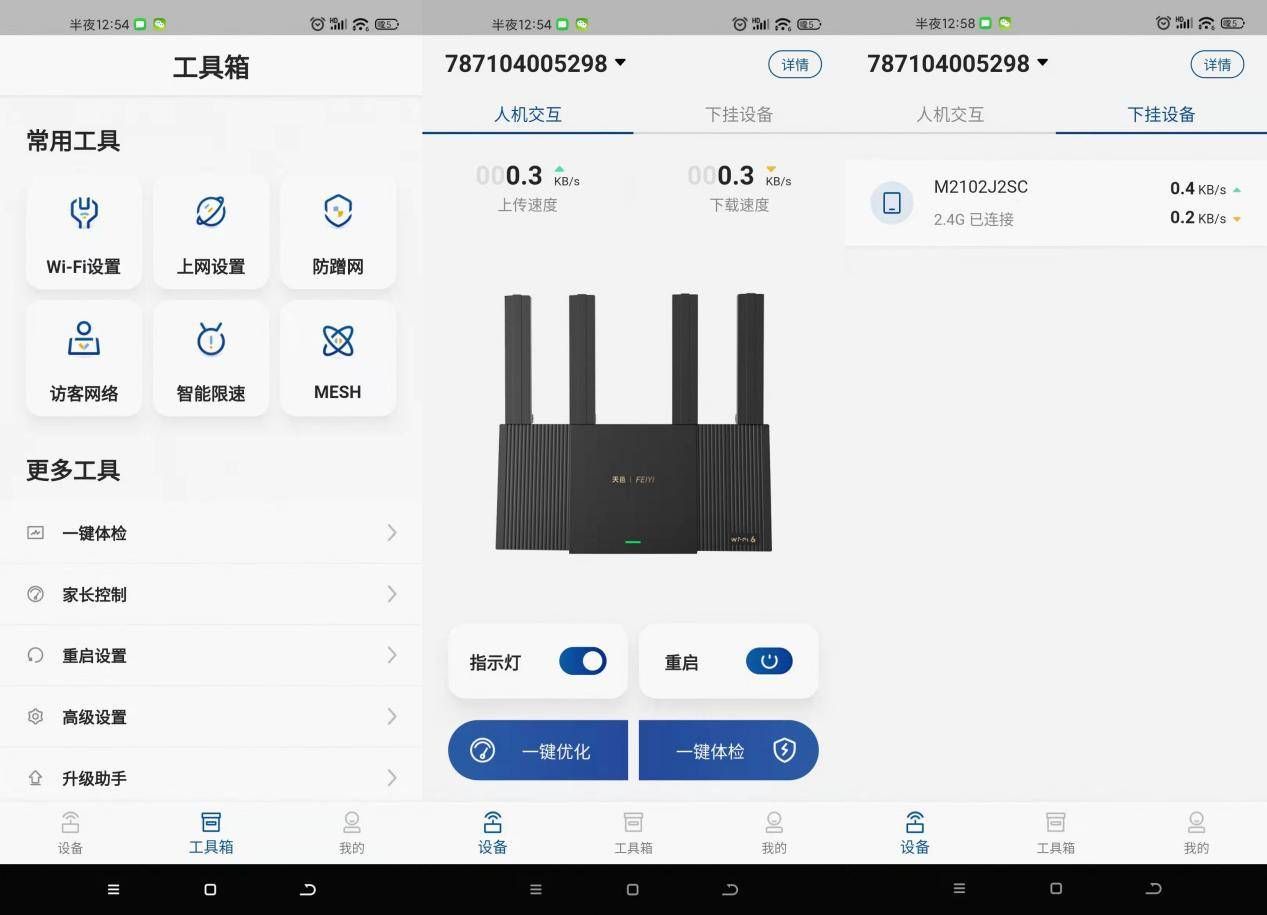Open the MESH network icon
The height and width of the screenshot is (915, 1267).
point(338,340)
